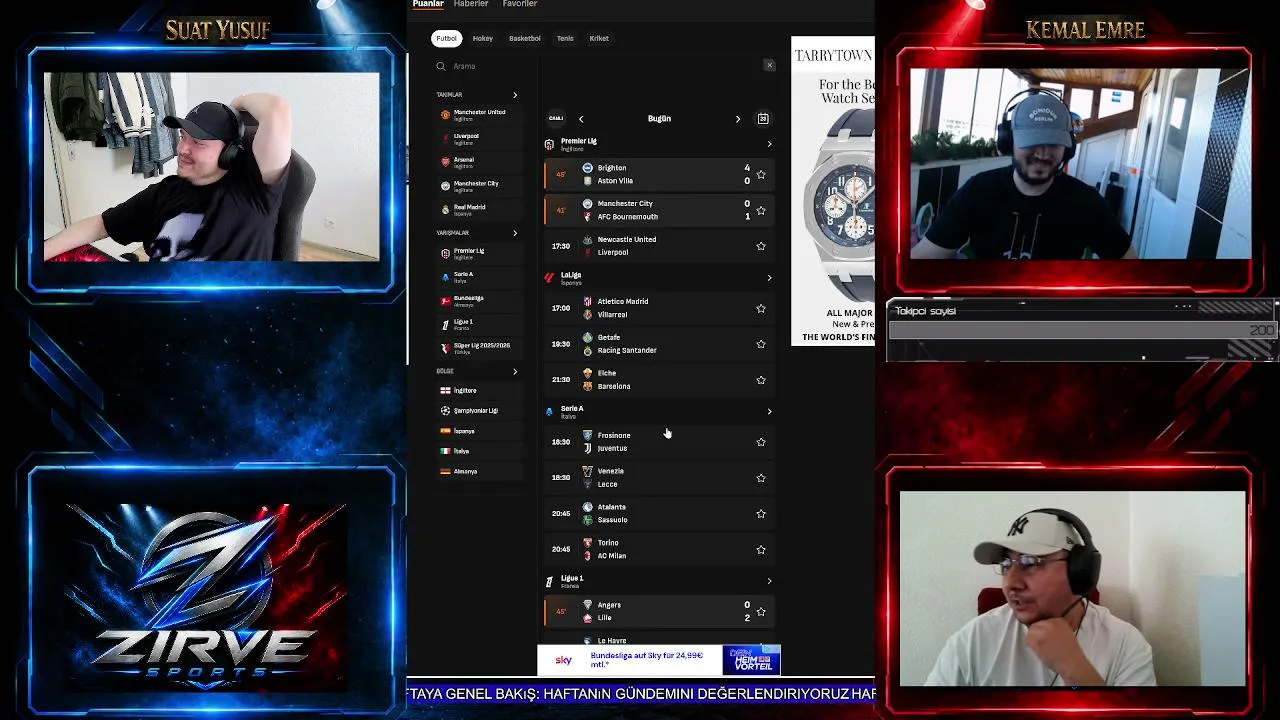Click the İspanya flag icon
Screen dimensions: 1280x720
pyautogui.click(x=445, y=431)
